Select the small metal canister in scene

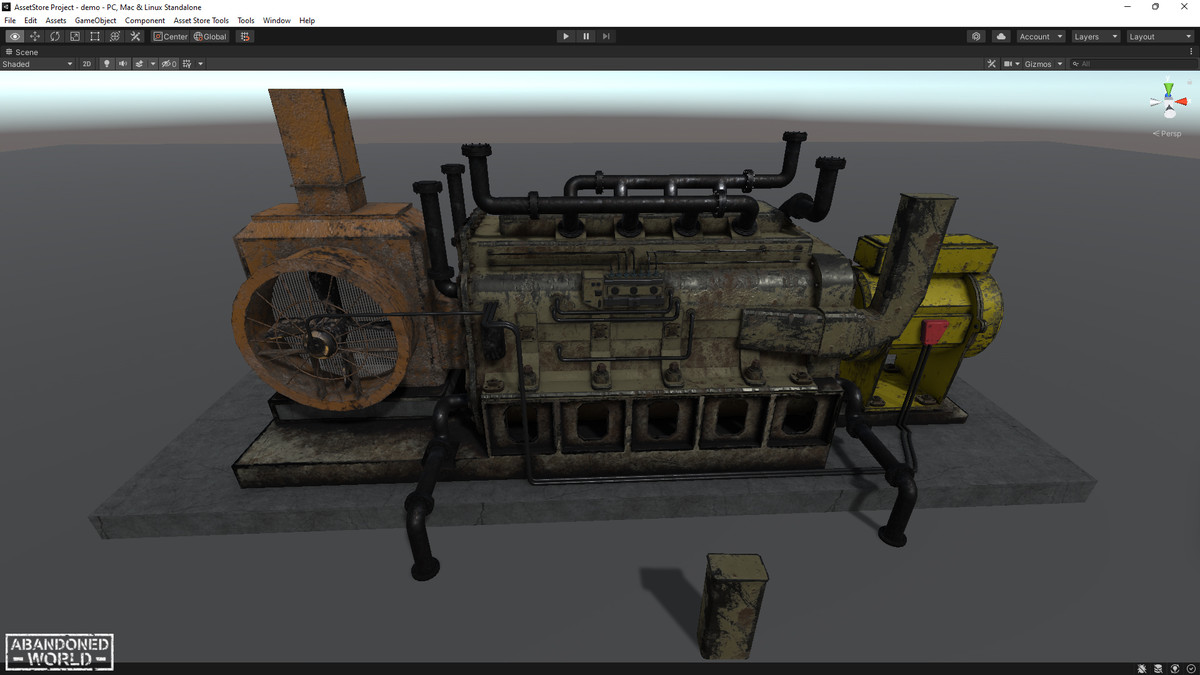click(733, 606)
